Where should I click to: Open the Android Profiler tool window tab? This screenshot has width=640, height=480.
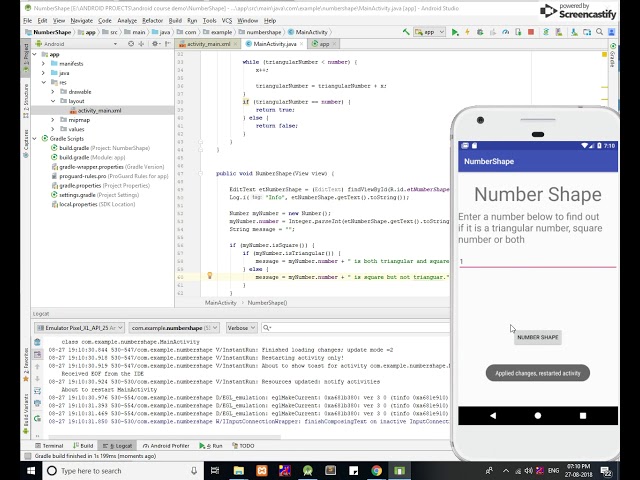click(x=166, y=446)
